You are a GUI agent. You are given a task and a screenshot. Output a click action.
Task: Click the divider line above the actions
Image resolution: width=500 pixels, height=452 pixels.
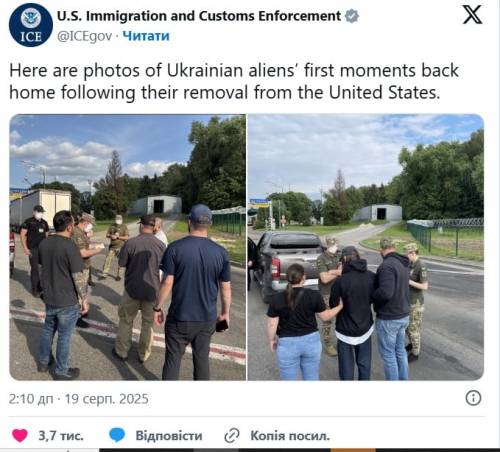(x=246, y=416)
